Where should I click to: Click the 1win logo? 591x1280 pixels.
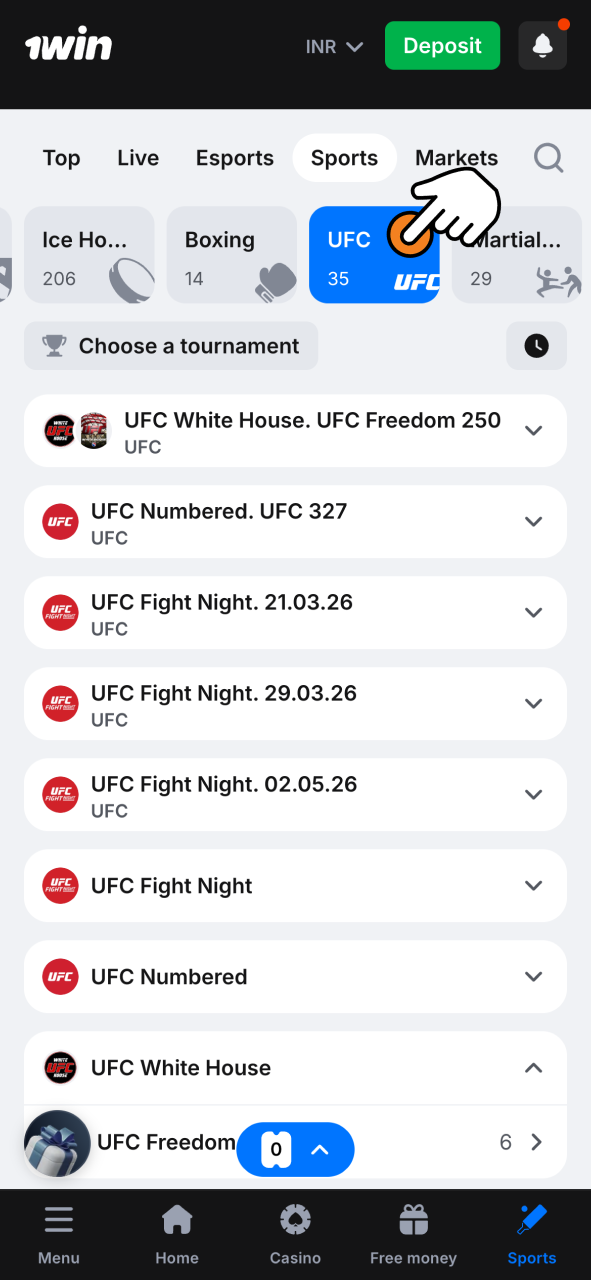(x=68, y=44)
